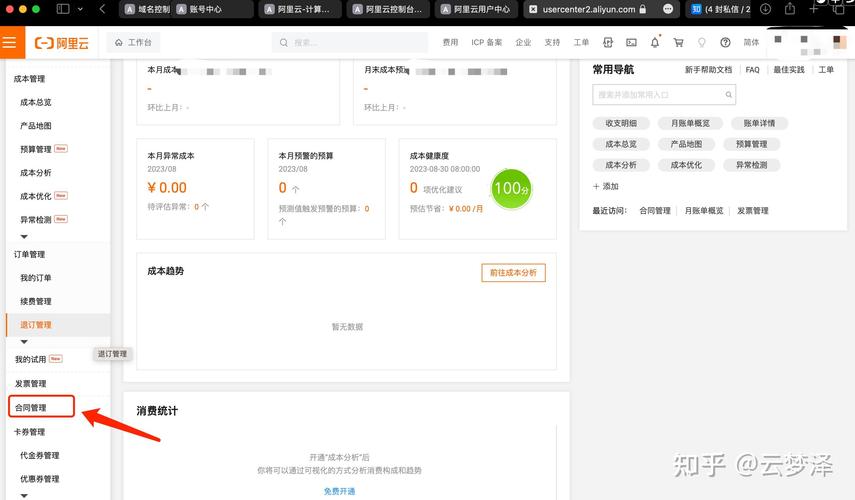Image resolution: width=855 pixels, height=500 pixels.
Task: Open 新手帮助文档 link
Action: coord(708,70)
